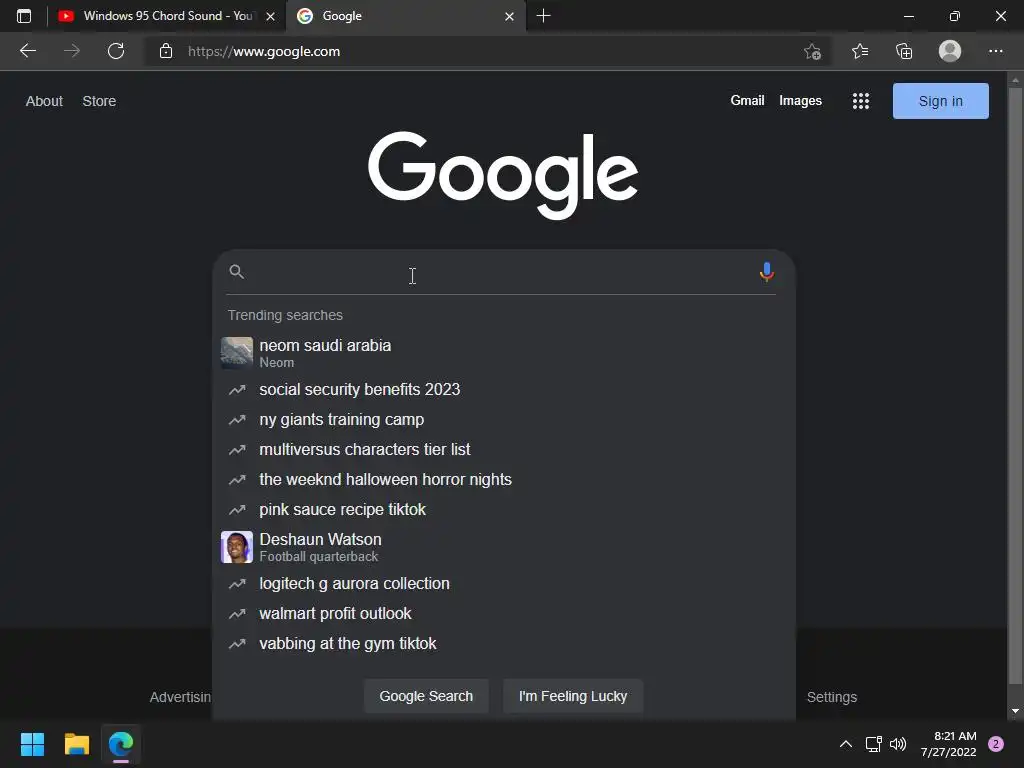The width and height of the screenshot is (1024, 768).
Task: Open the Windows Start menu
Action: click(32, 744)
